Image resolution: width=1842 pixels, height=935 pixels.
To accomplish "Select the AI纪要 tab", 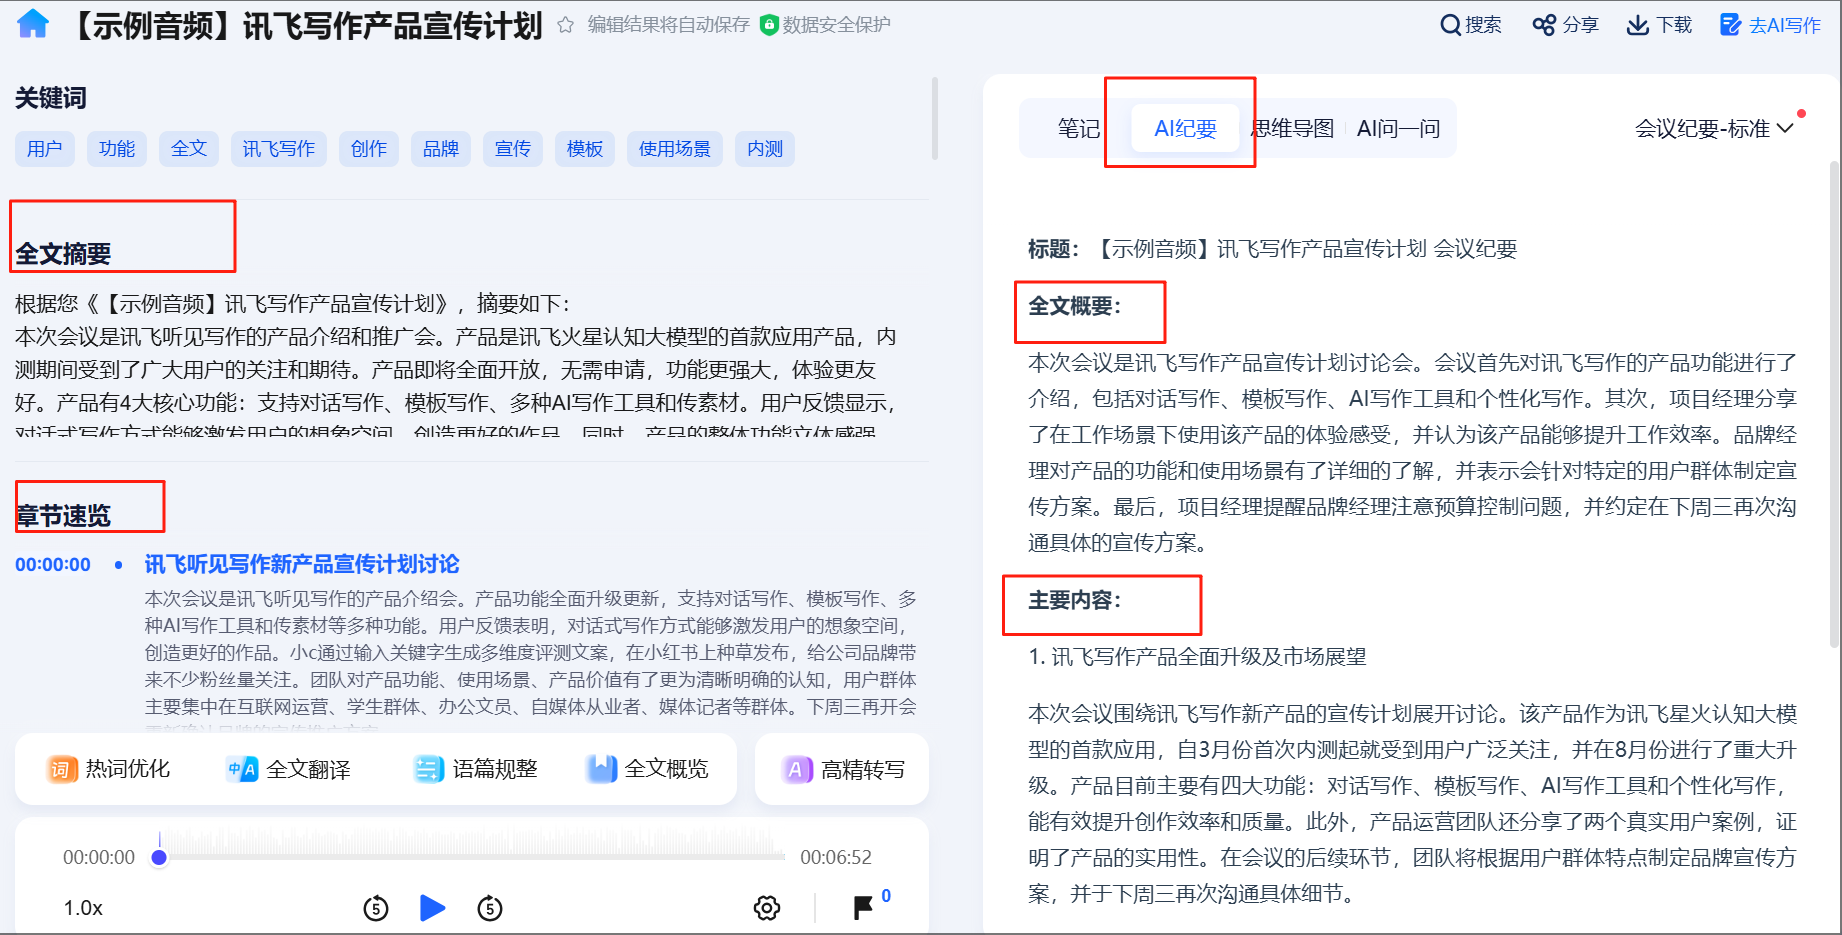I will click(x=1185, y=129).
